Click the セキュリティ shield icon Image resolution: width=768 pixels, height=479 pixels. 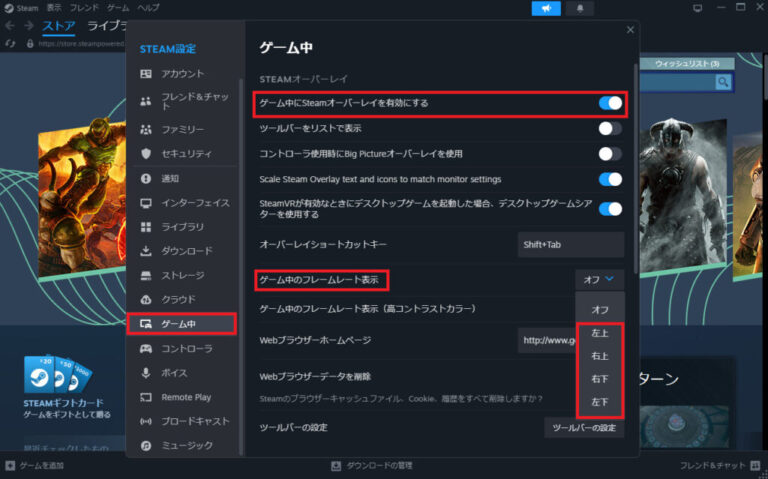146,154
